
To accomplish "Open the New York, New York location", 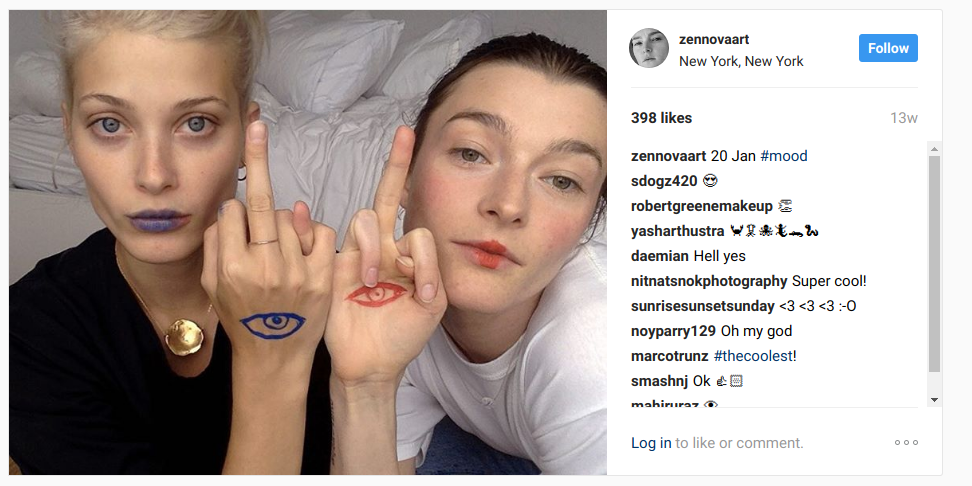I will coord(741,61).
